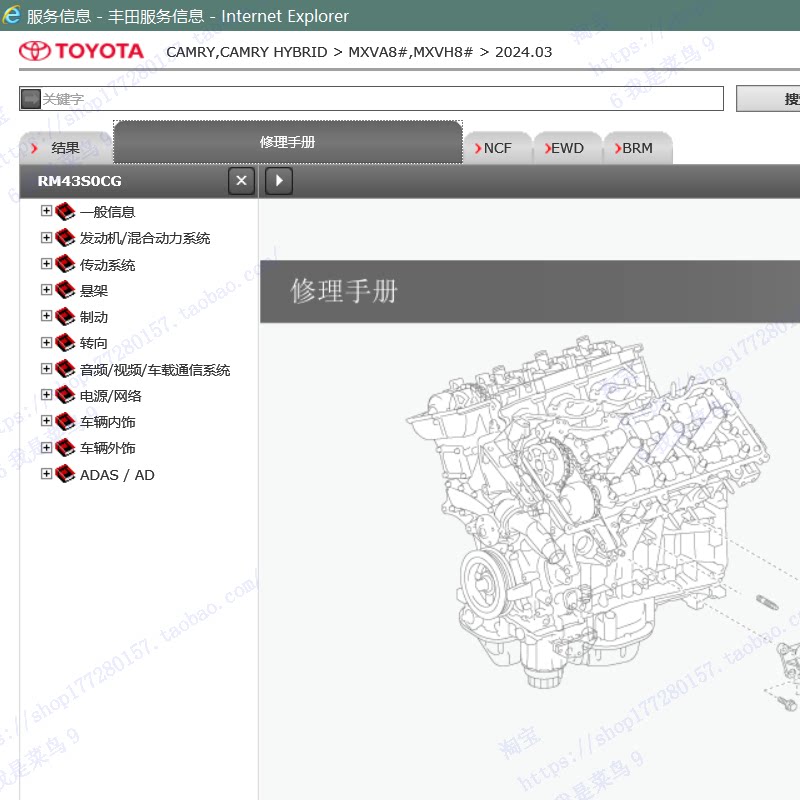Expand the 一般信息 tree node
Screen dimensions: 800x800
[46, 211]
